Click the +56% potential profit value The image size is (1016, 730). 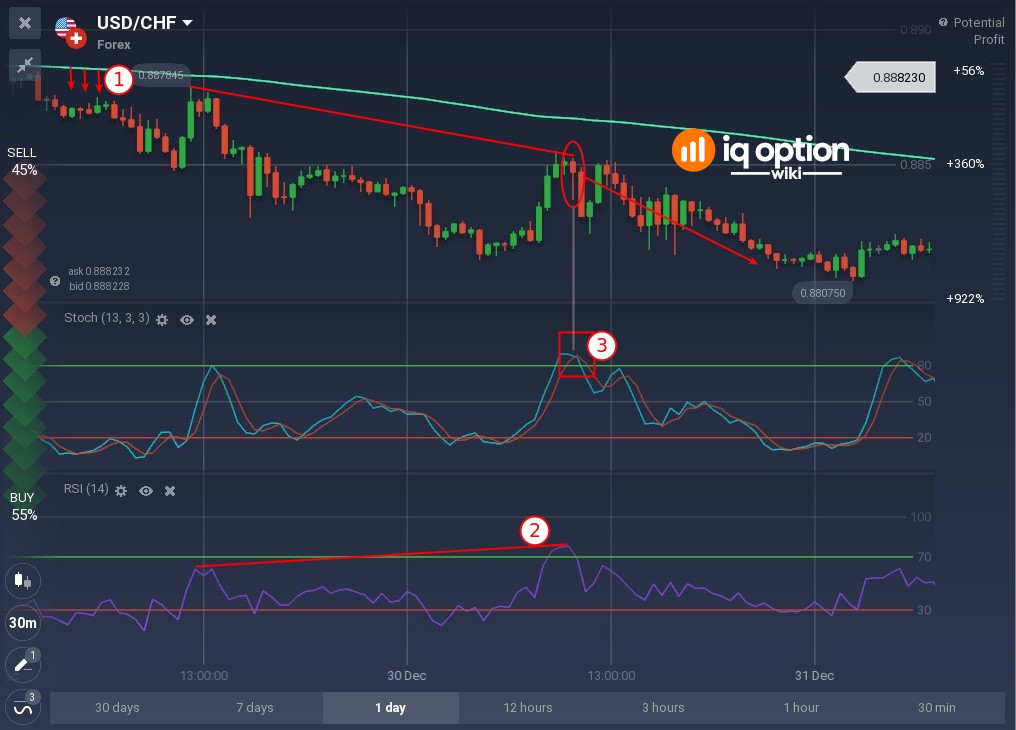tap(968, 71)
